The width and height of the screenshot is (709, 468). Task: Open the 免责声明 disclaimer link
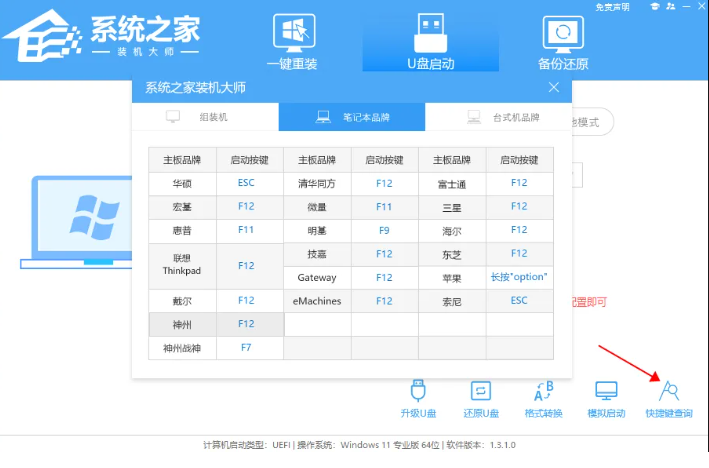[x=612, y=7]
